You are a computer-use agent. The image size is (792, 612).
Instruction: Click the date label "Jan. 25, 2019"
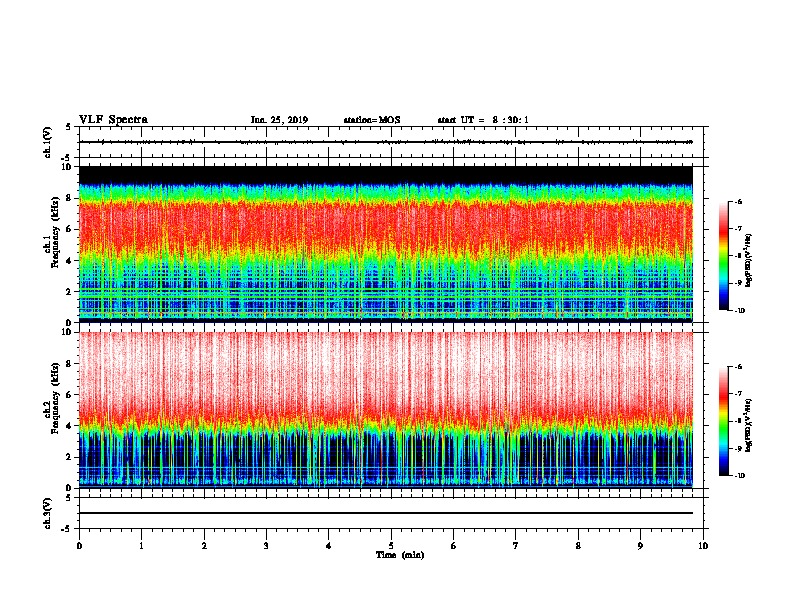(279, 120)
